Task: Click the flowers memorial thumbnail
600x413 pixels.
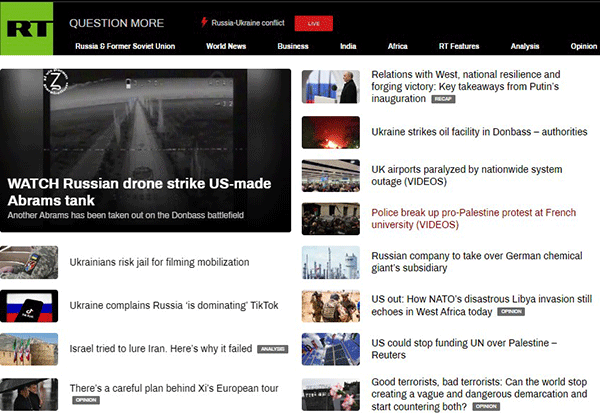Action: [331, 395]
